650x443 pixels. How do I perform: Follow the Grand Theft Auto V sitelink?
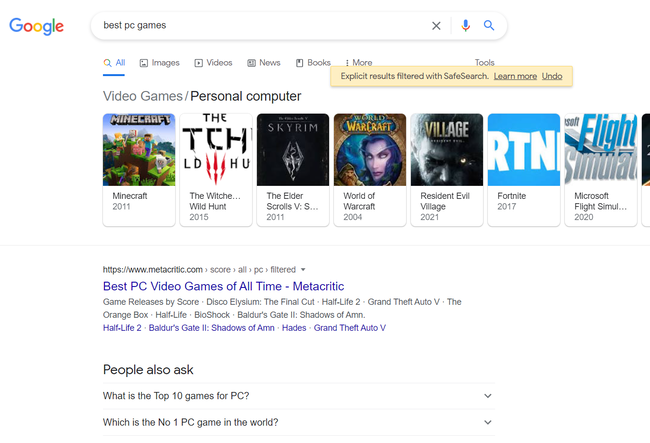[x=349, y=328]
